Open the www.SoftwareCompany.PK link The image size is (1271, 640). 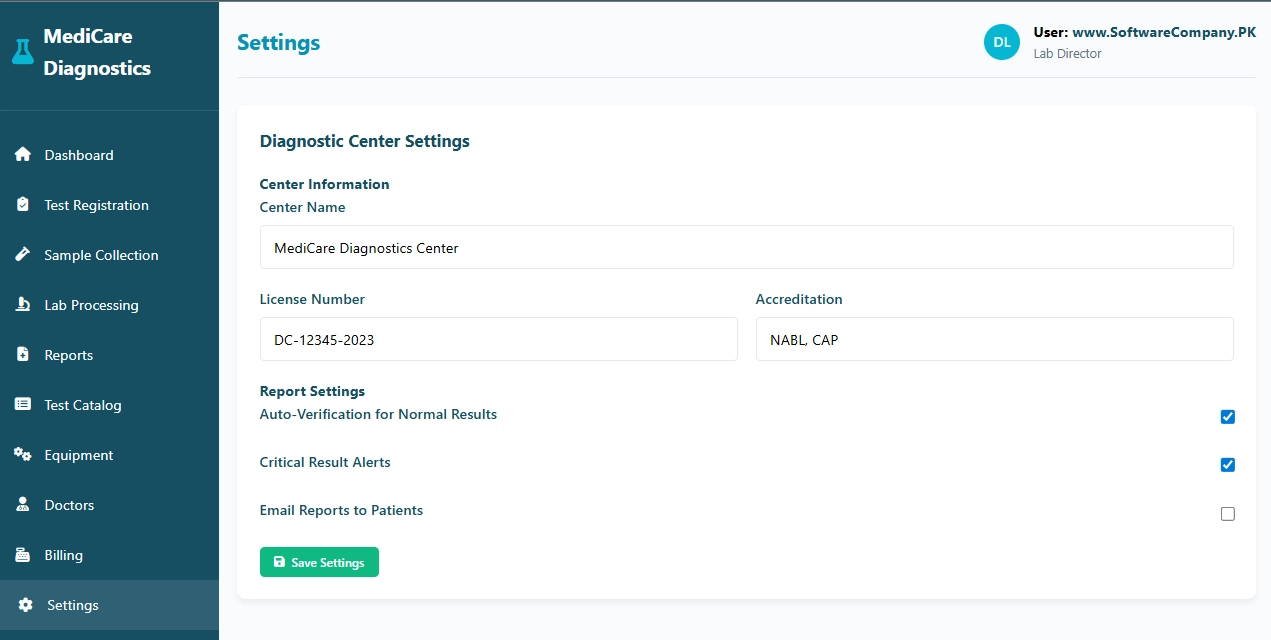1163,32
